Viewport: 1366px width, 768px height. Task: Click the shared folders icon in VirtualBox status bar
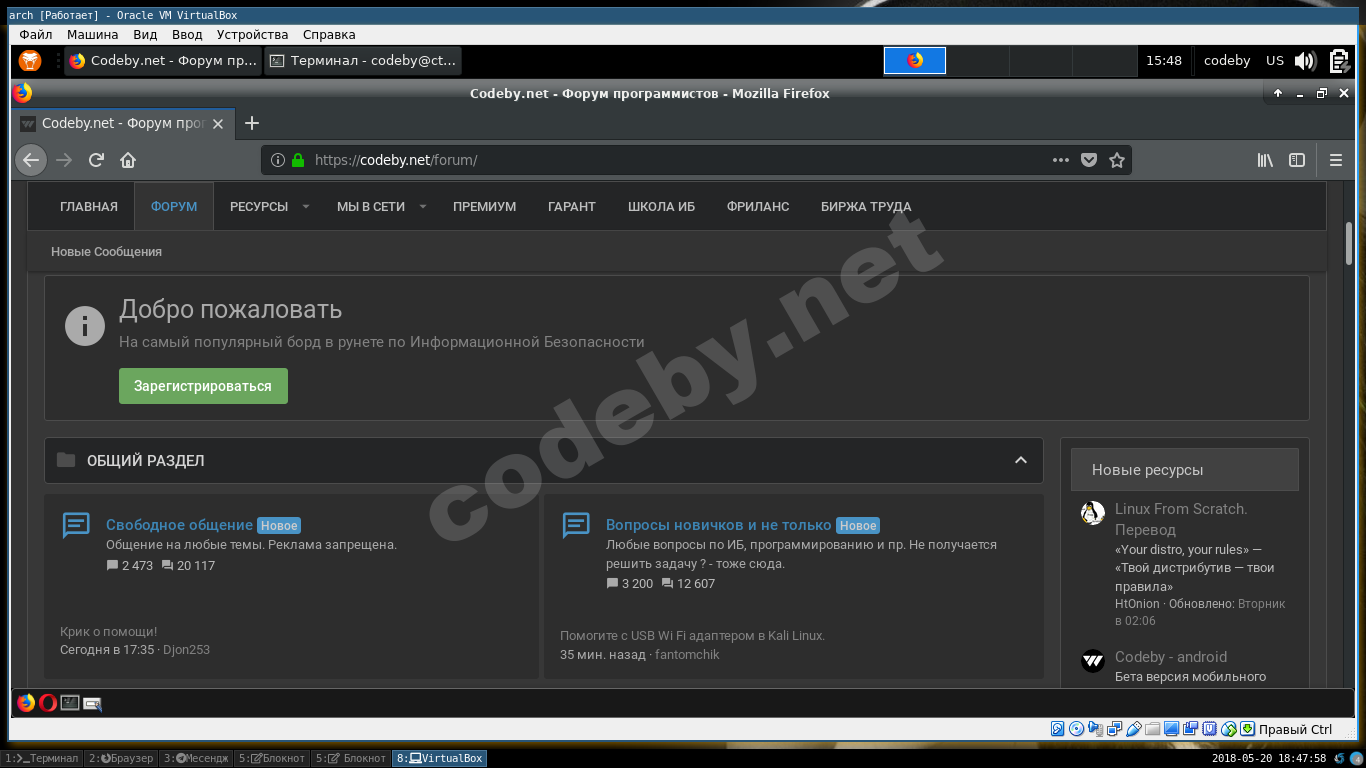[1152, 729]
